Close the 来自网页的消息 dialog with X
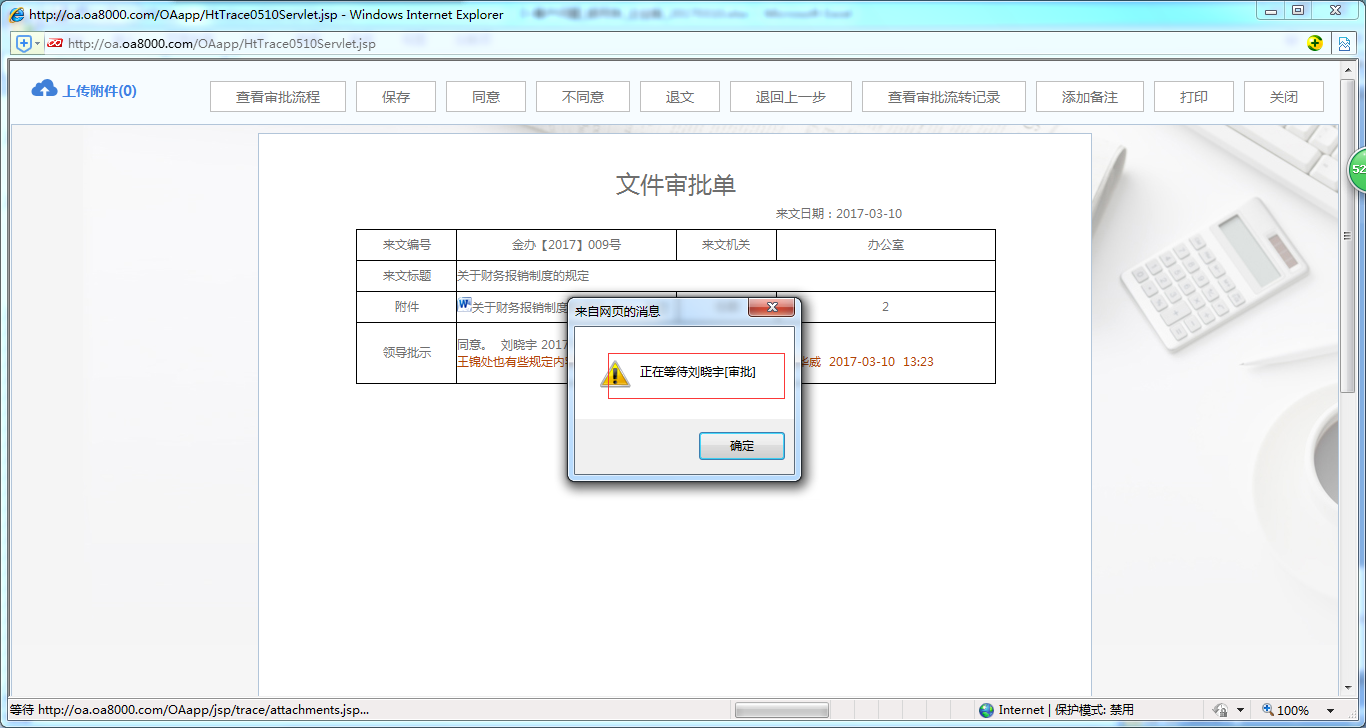The height and width of the screenshot is (728, 1366). tap(771, 308)
